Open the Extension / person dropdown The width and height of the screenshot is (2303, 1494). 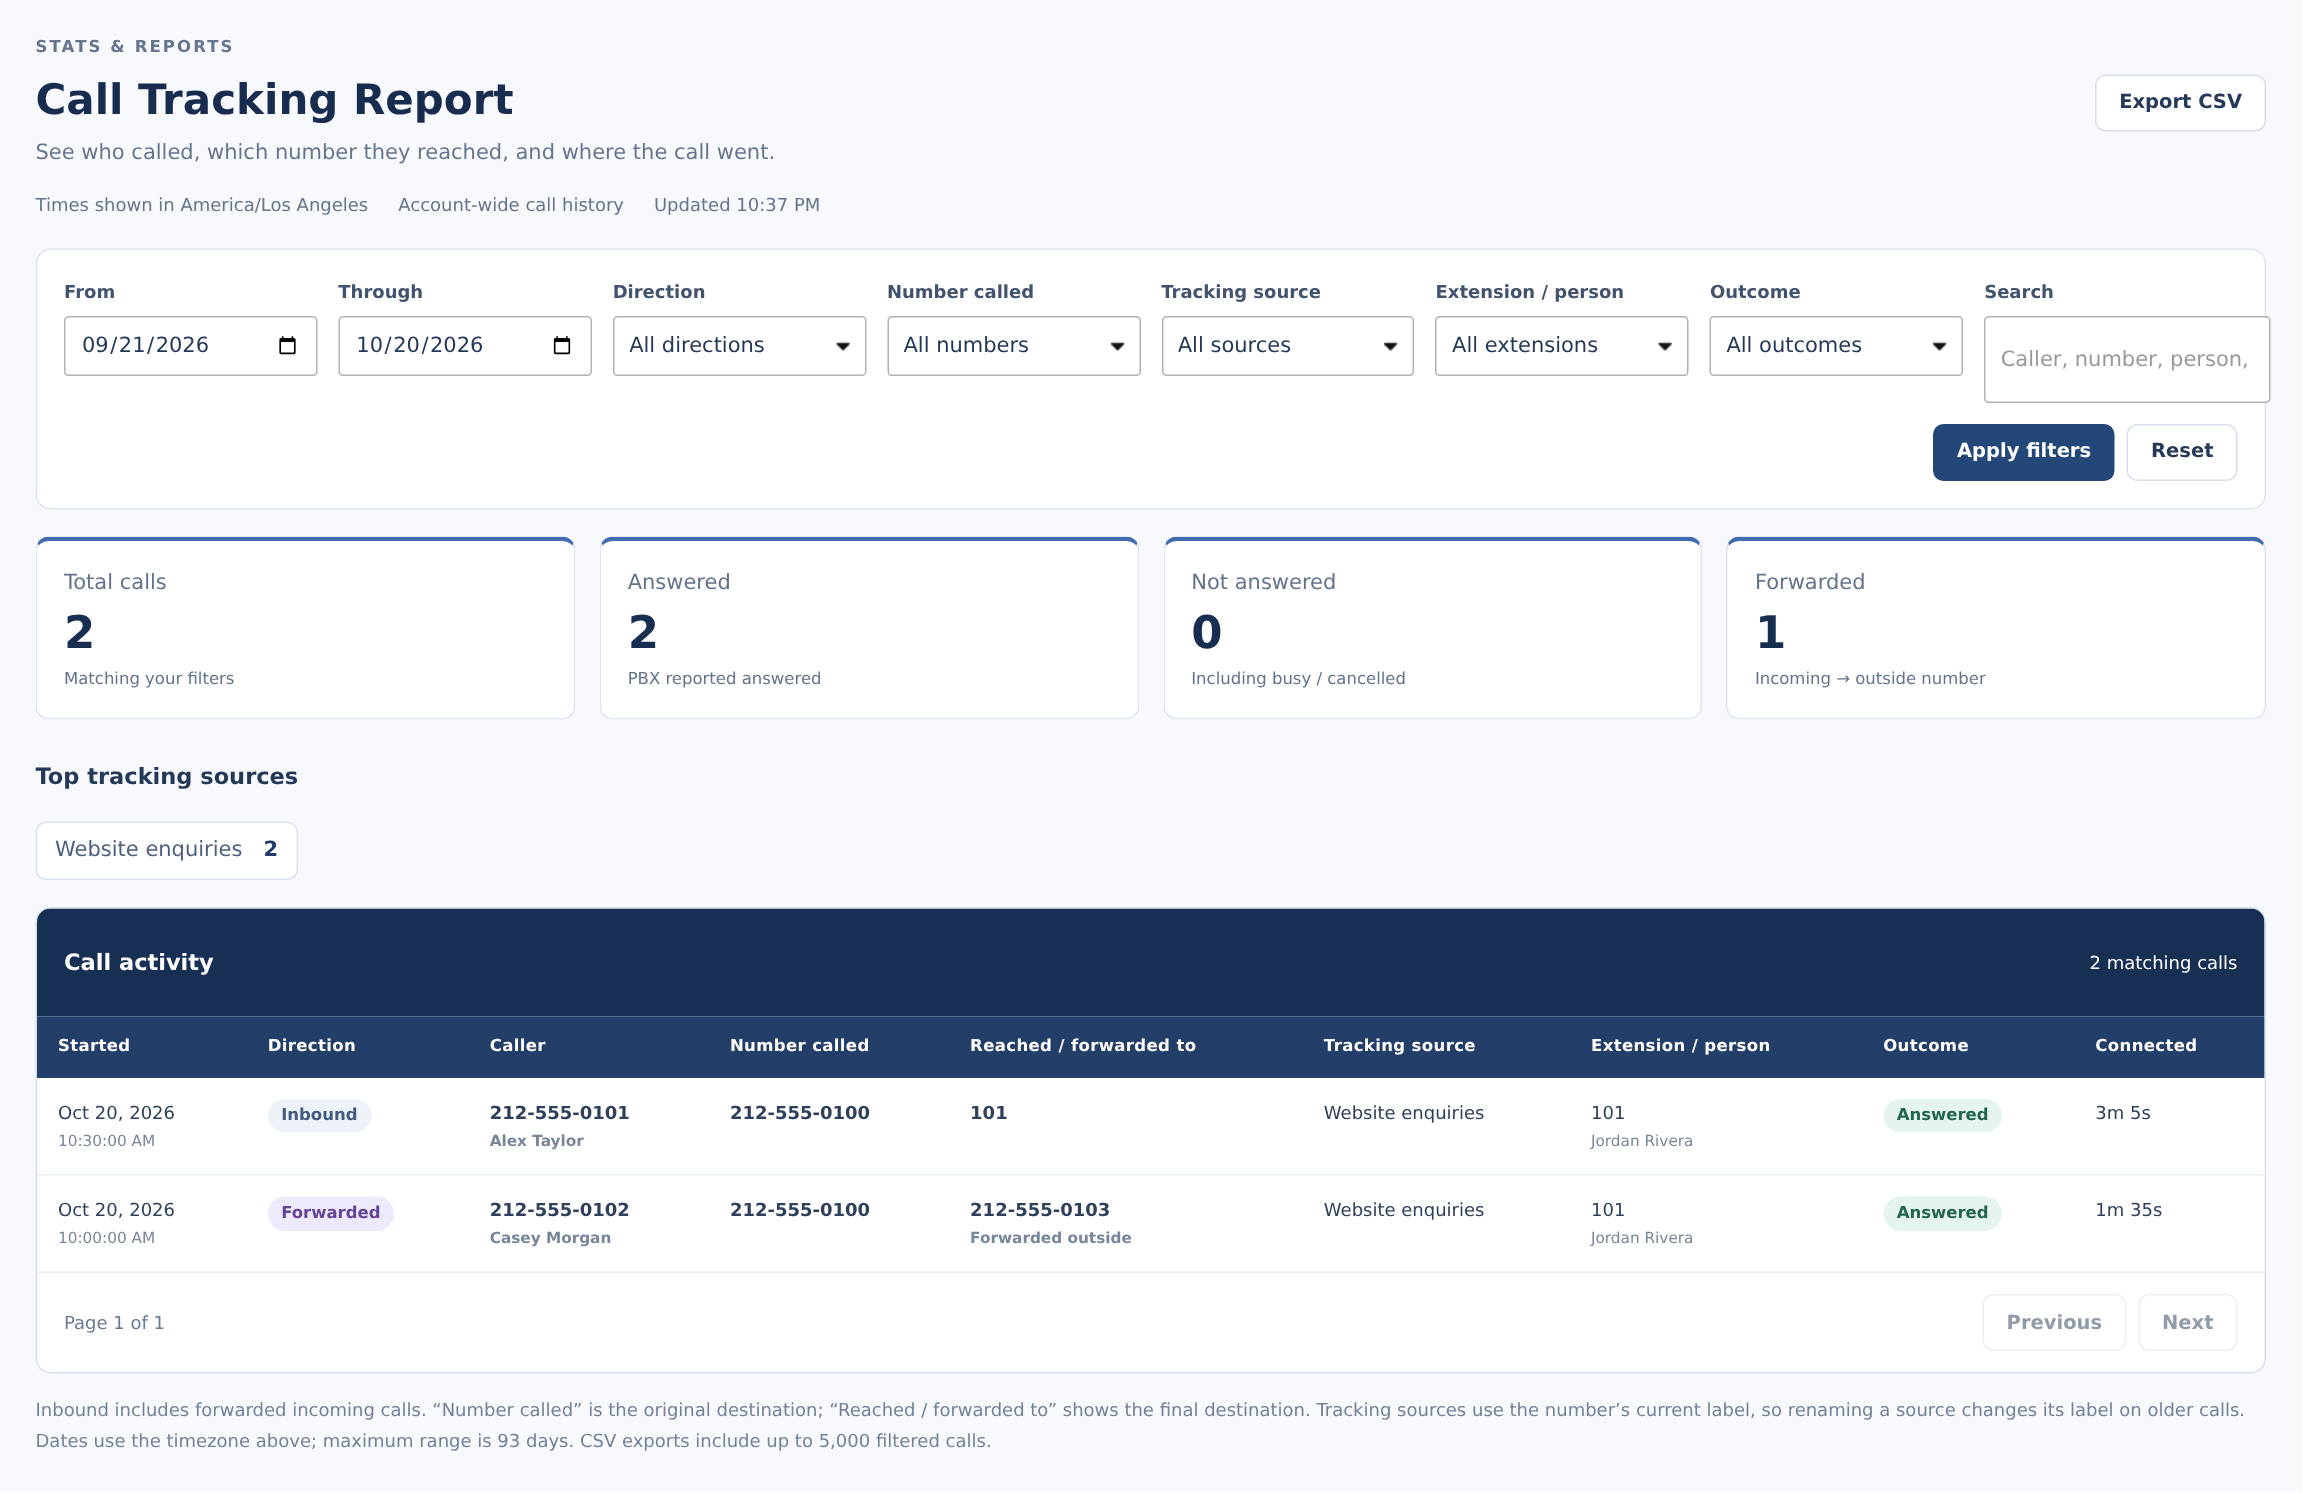[1561, 346]
